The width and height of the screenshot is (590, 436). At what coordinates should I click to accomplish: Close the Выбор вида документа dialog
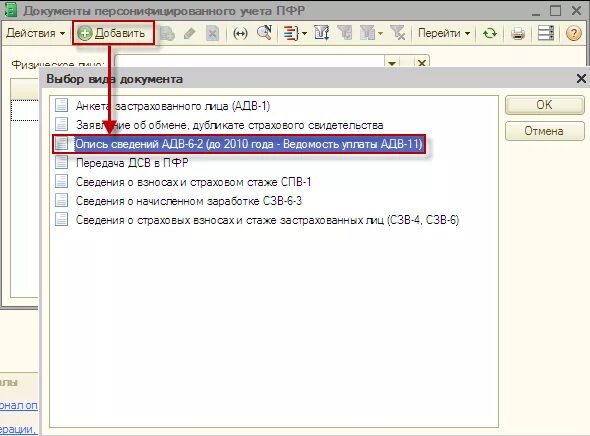pyautogui.click(x=581, y=79)
